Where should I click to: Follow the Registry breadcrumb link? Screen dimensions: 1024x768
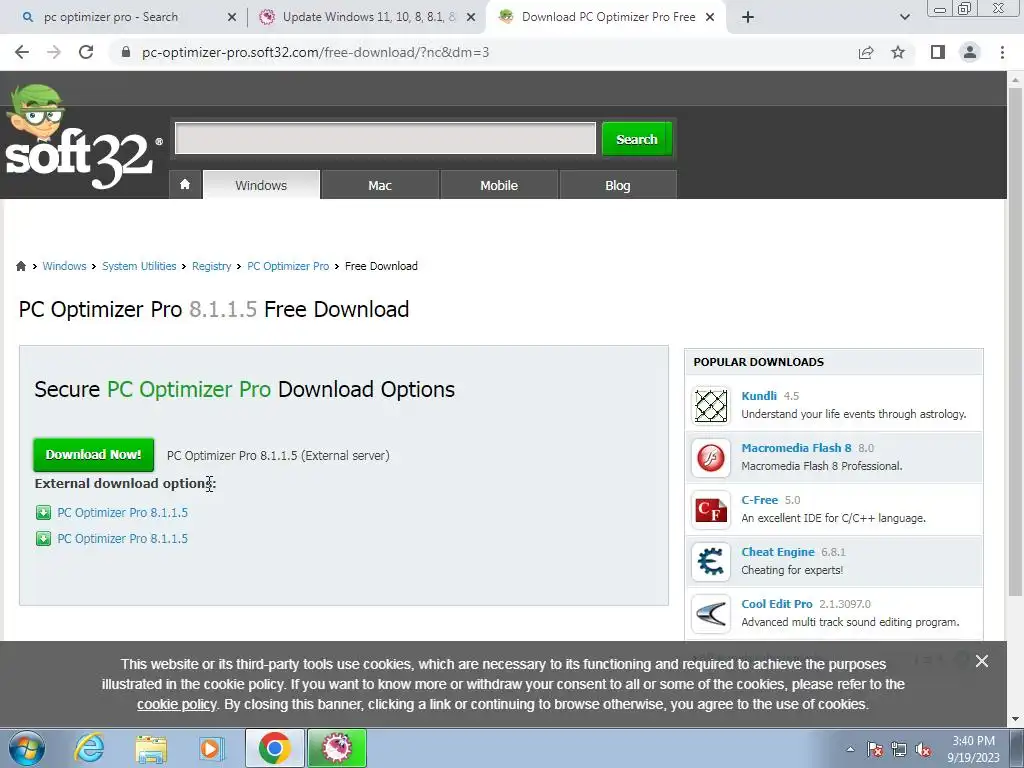(212, 266)
